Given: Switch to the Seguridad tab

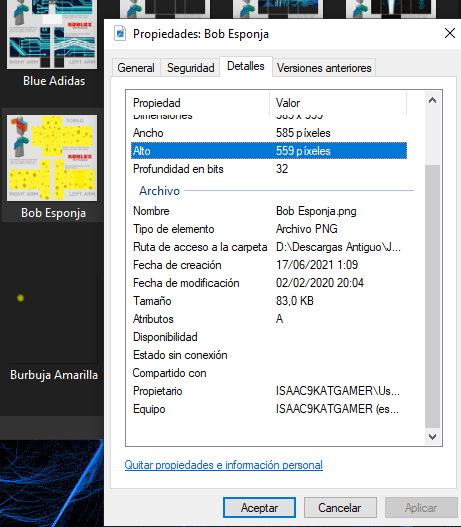Looking at the screenshot, I should (x=191, y=68).
